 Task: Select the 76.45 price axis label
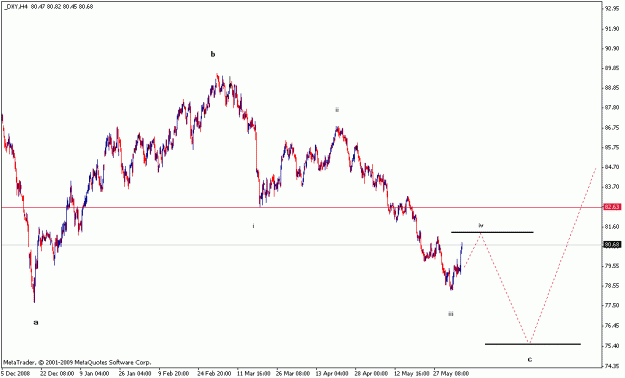[x=612, y=326]
